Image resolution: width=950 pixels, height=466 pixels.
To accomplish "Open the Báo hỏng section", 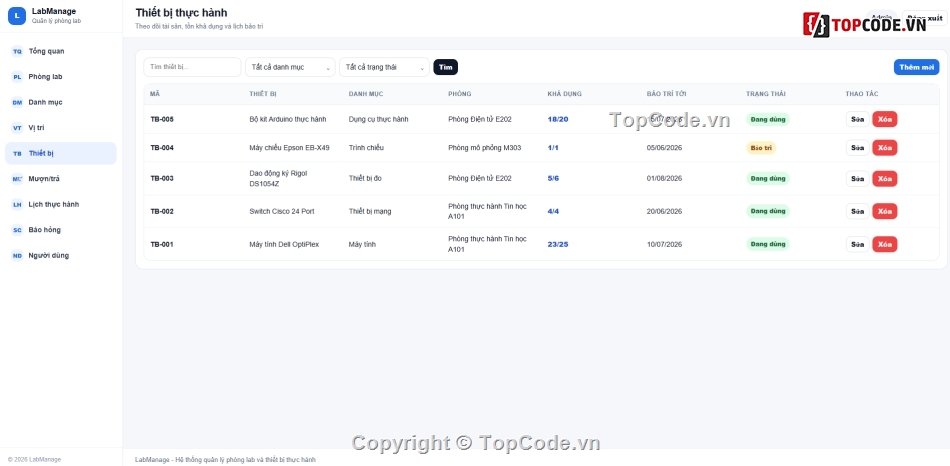I will [61, 230].
